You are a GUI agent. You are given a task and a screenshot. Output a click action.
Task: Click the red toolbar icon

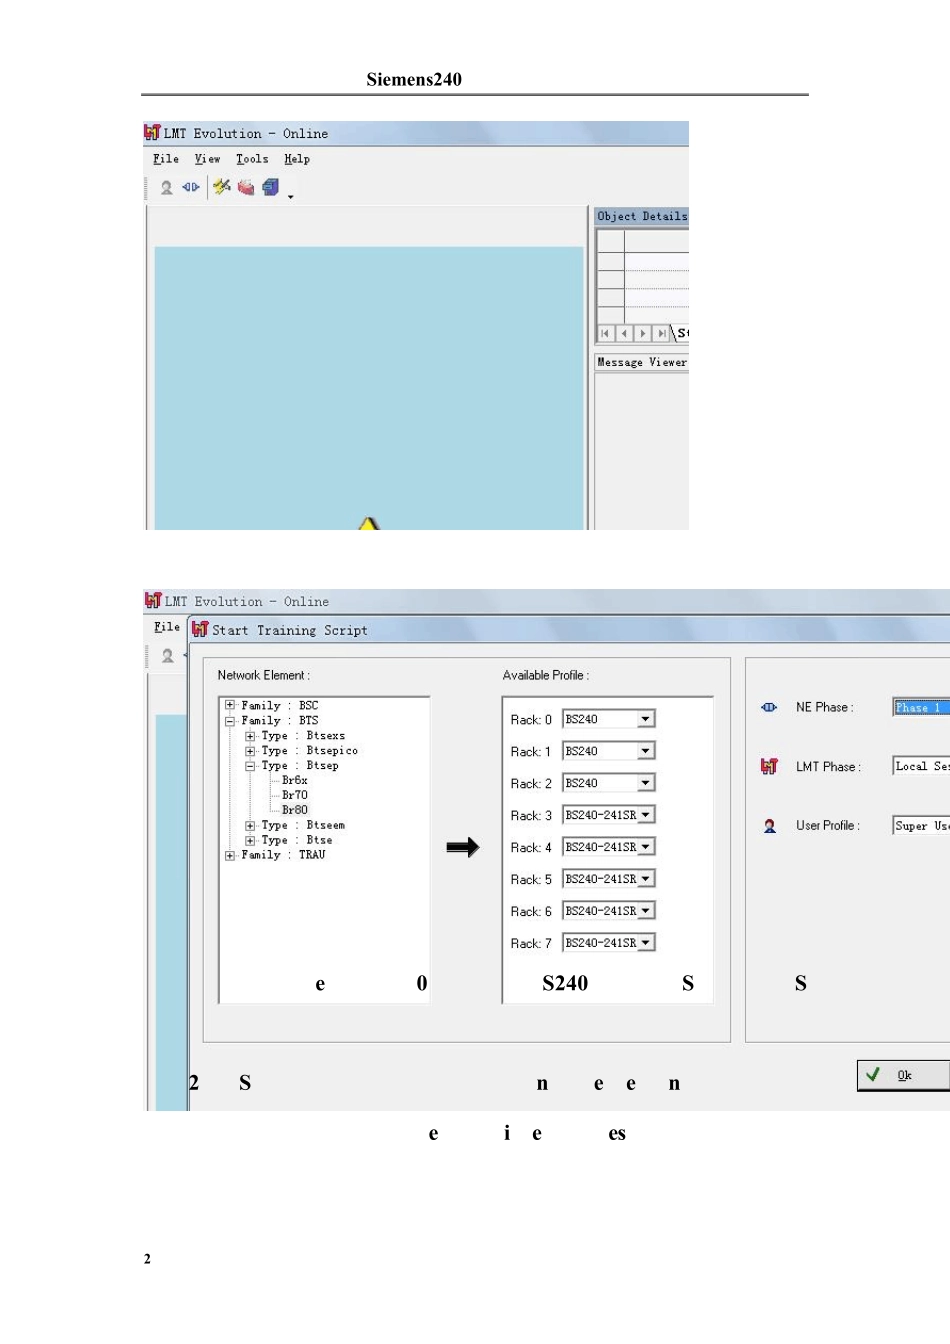click(x=246, y=187)
